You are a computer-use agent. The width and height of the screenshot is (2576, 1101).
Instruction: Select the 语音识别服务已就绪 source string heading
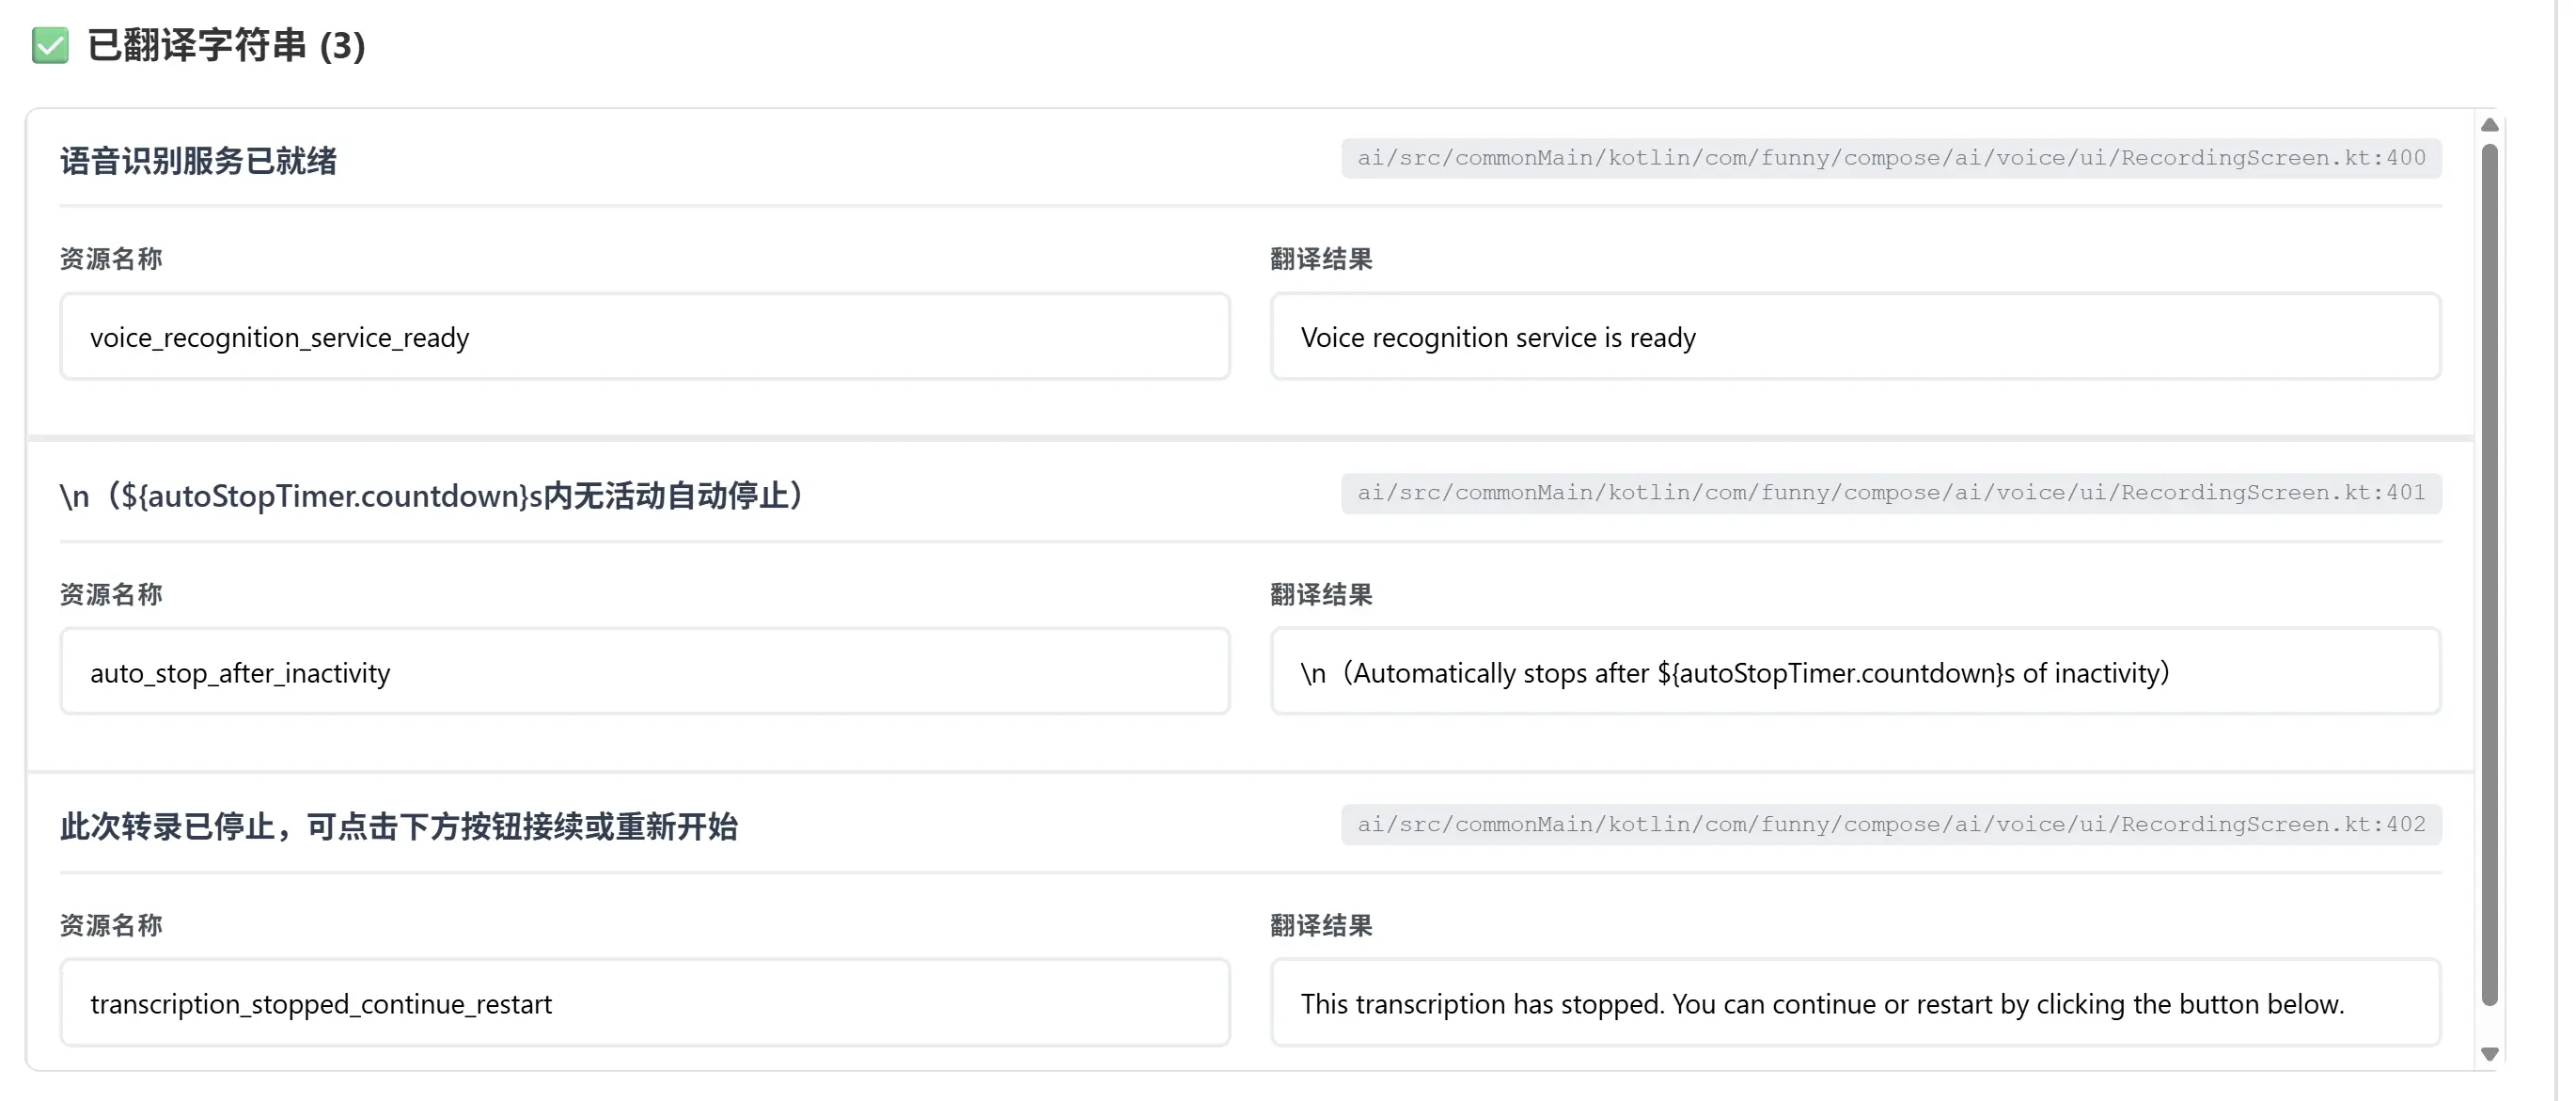point(199,161)
